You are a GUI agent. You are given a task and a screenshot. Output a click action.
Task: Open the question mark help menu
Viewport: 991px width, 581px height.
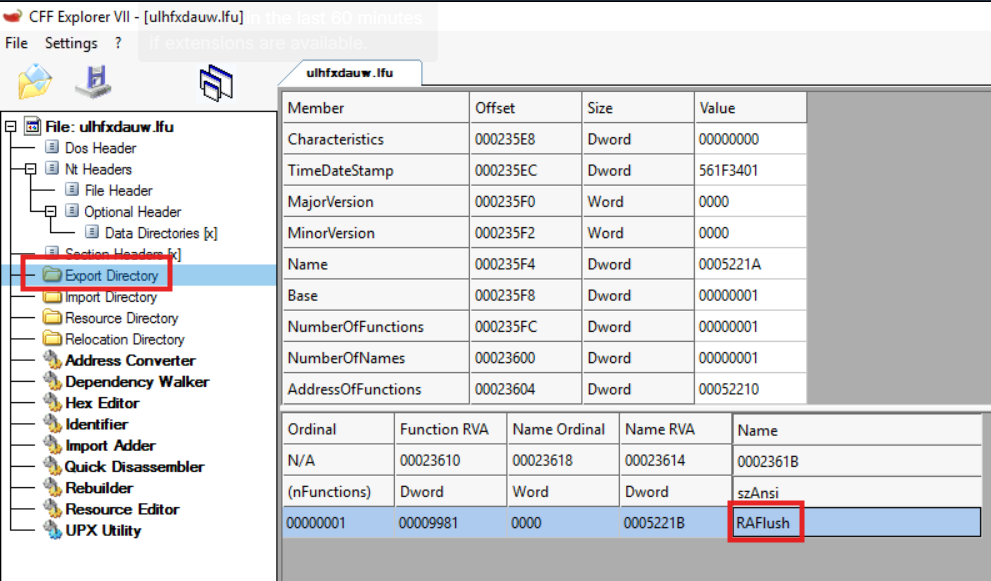(118, 43)
